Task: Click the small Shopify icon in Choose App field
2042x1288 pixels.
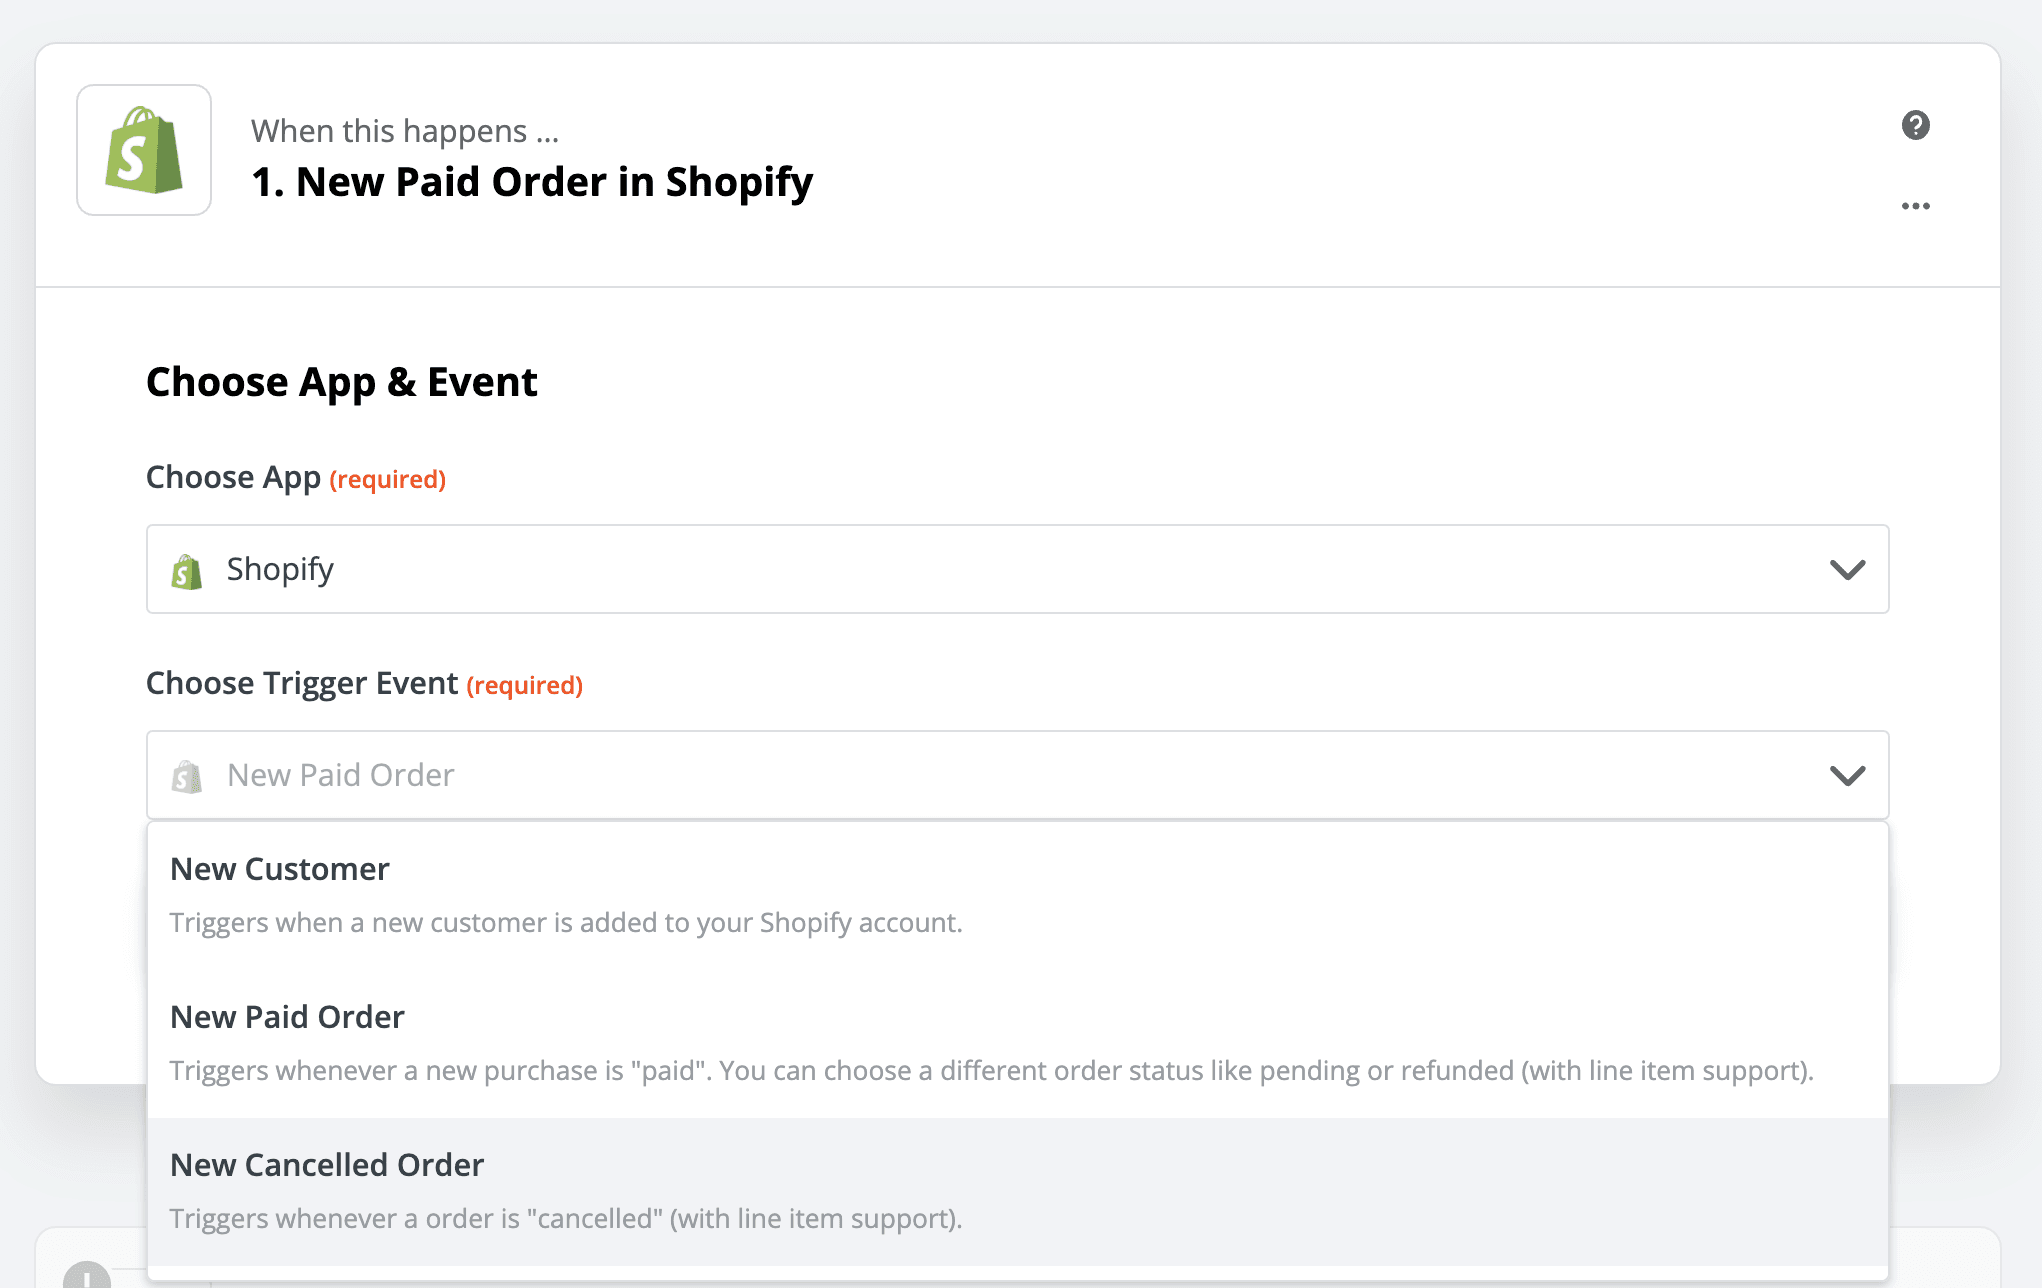Action: pos(187,571)
